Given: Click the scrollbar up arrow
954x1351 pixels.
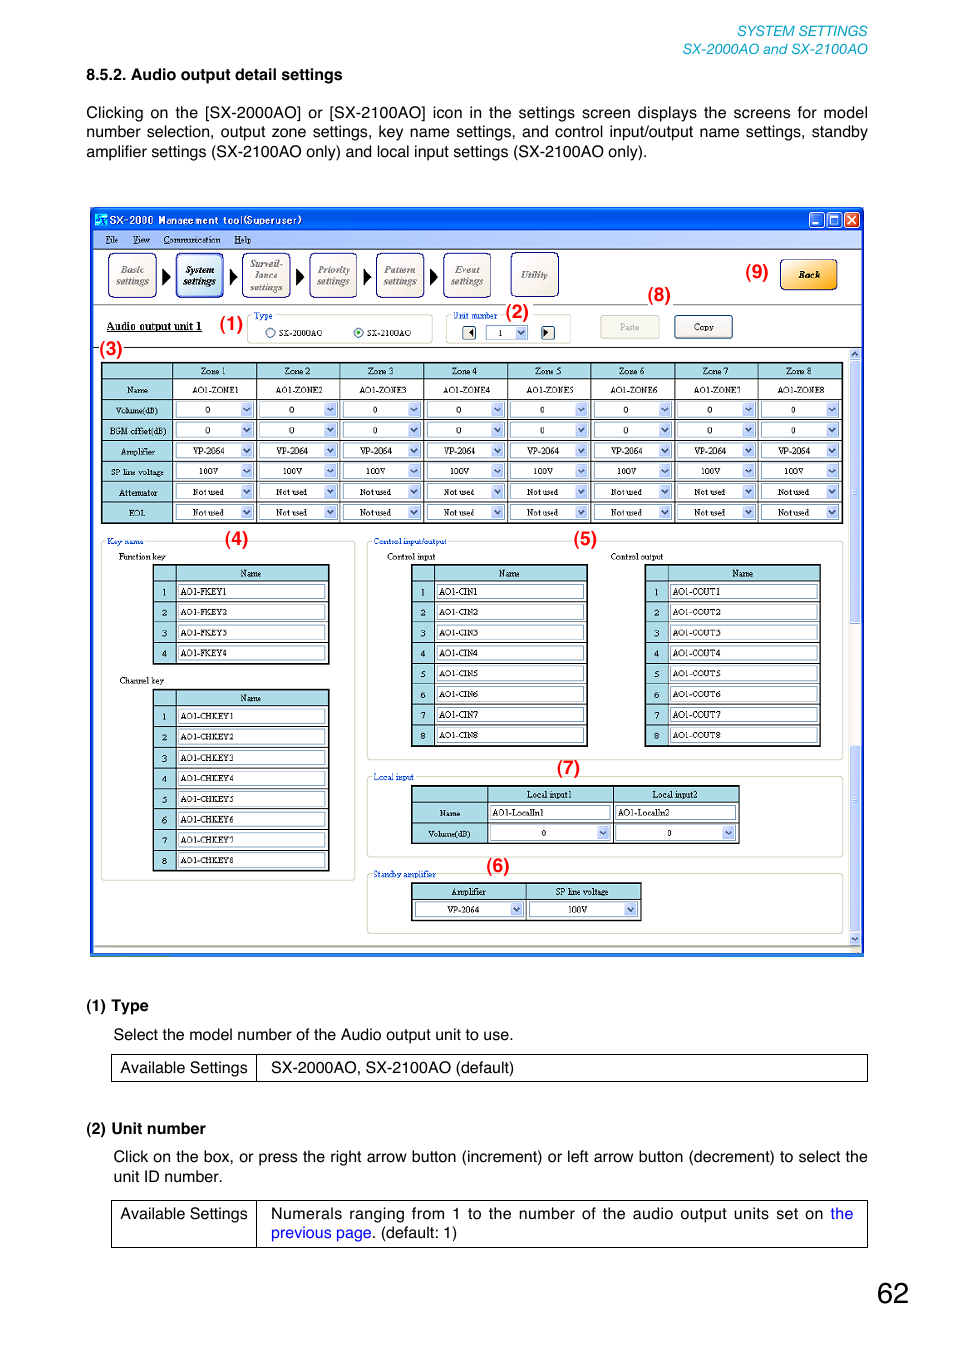Looking at the screenshot, I should coord(855,354).
